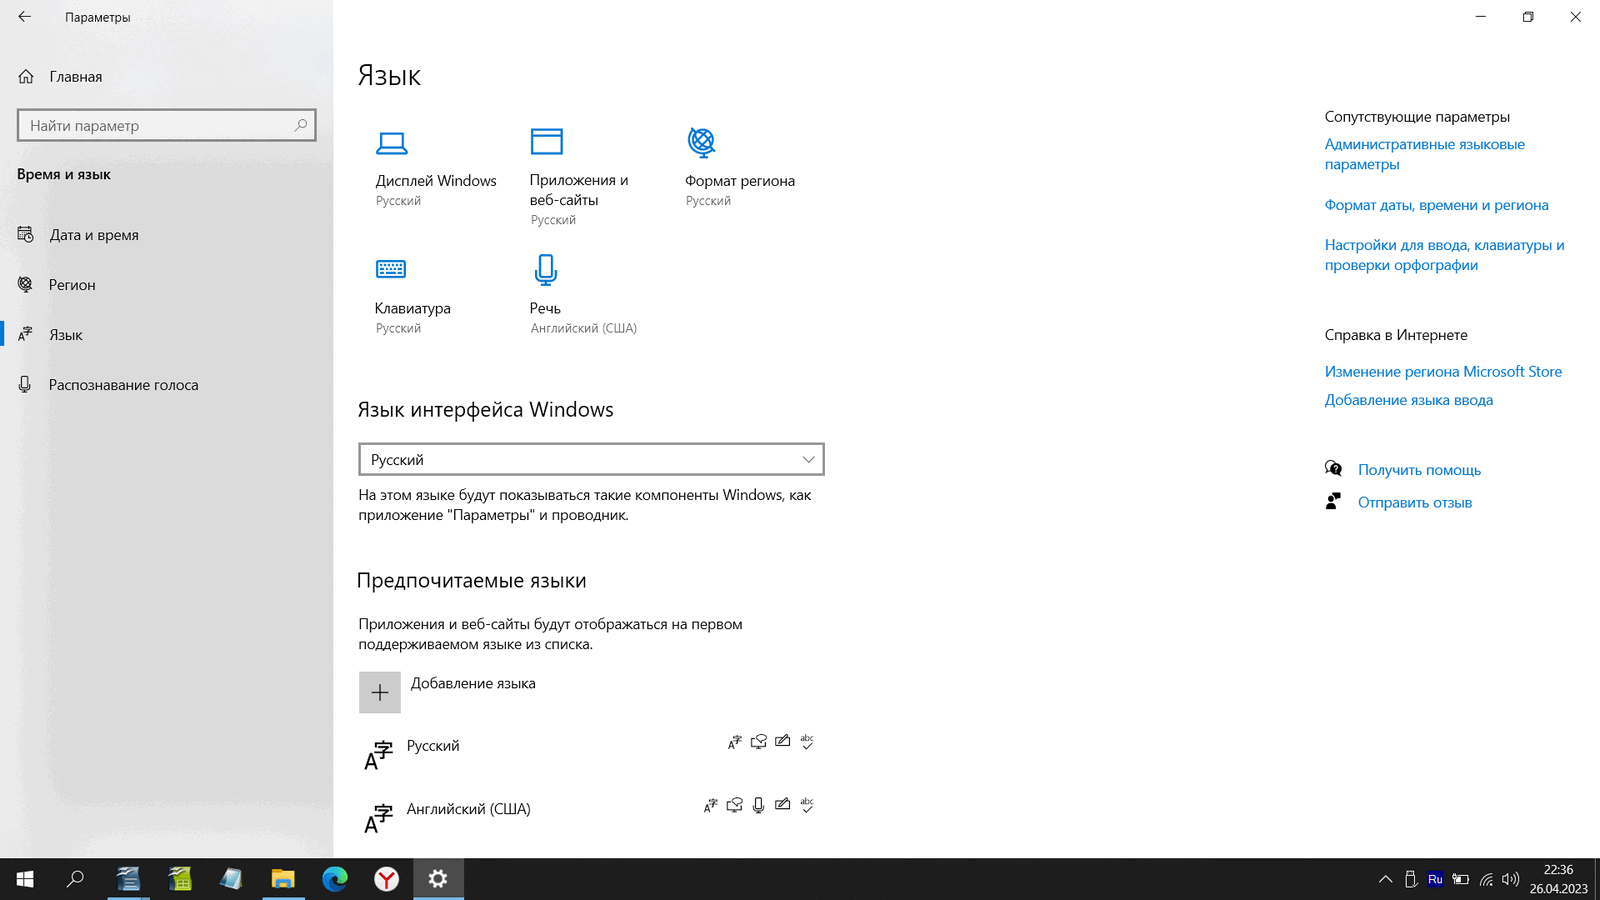1600x900 pixels.
Task: Open the Формат региона globe icon
Action: (x=701, y=143)
